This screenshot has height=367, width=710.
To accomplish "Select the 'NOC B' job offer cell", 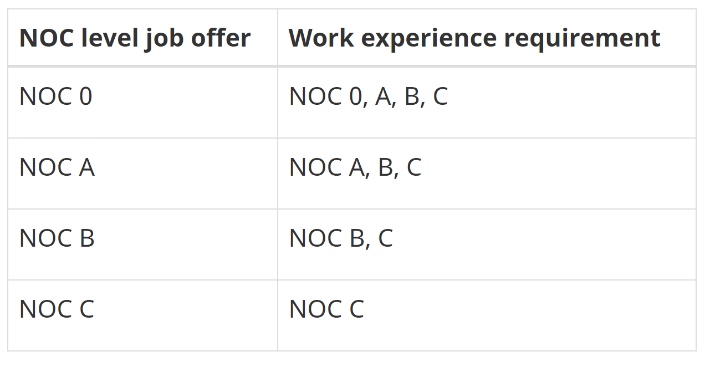I will (x=142, y=244).
